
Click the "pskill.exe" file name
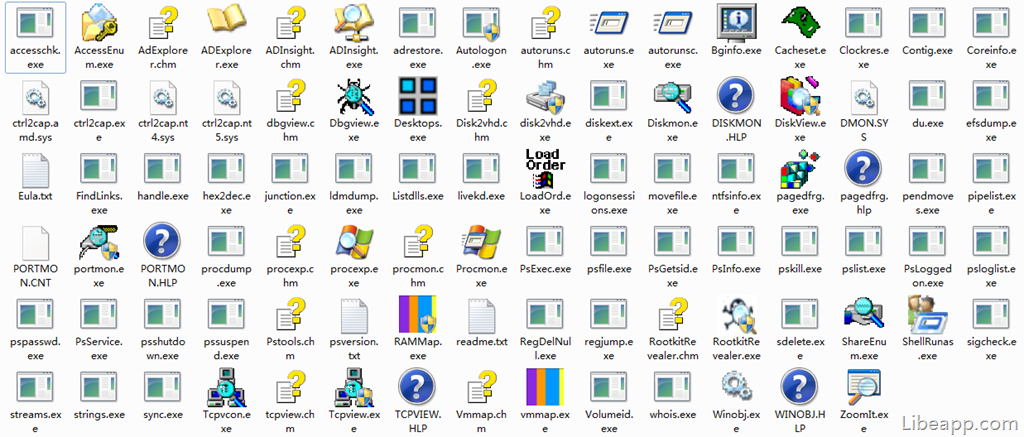800,269
